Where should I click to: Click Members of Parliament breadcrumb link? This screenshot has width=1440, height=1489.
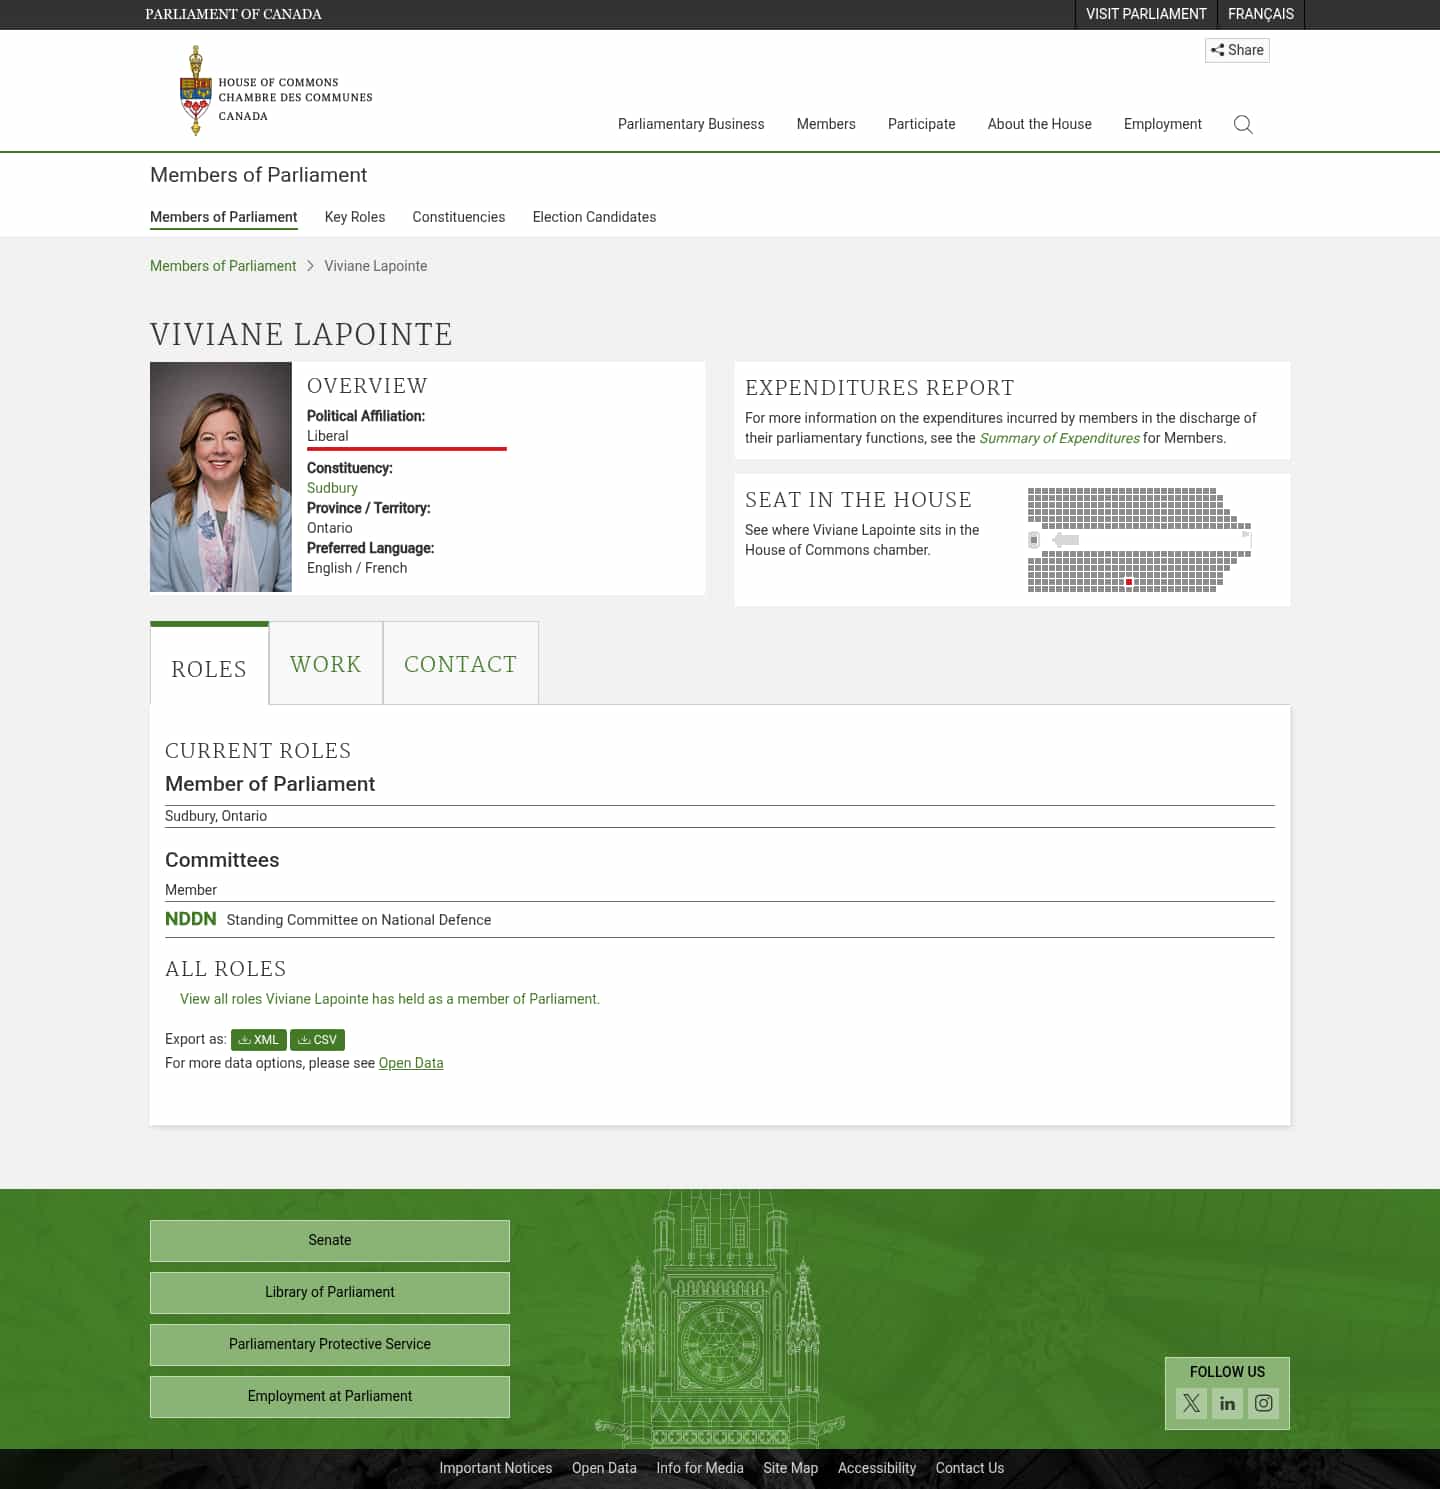coord(223,266)
